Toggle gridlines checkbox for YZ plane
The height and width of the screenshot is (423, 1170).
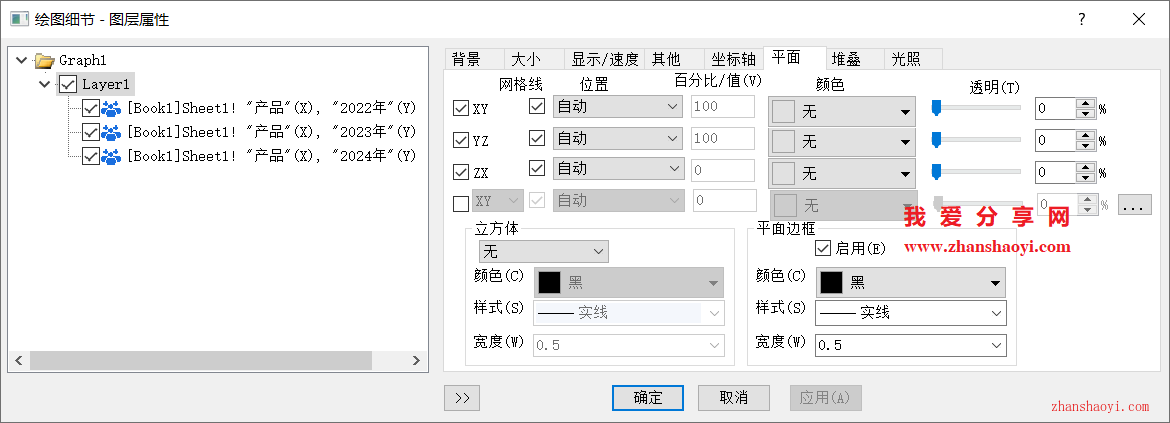point(536,138)
